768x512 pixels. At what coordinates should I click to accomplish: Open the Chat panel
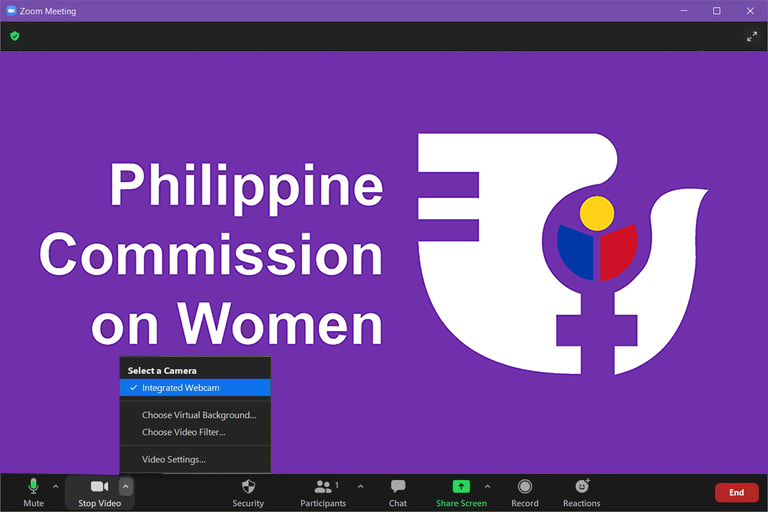pyautogui.click(x=398, y=492)
